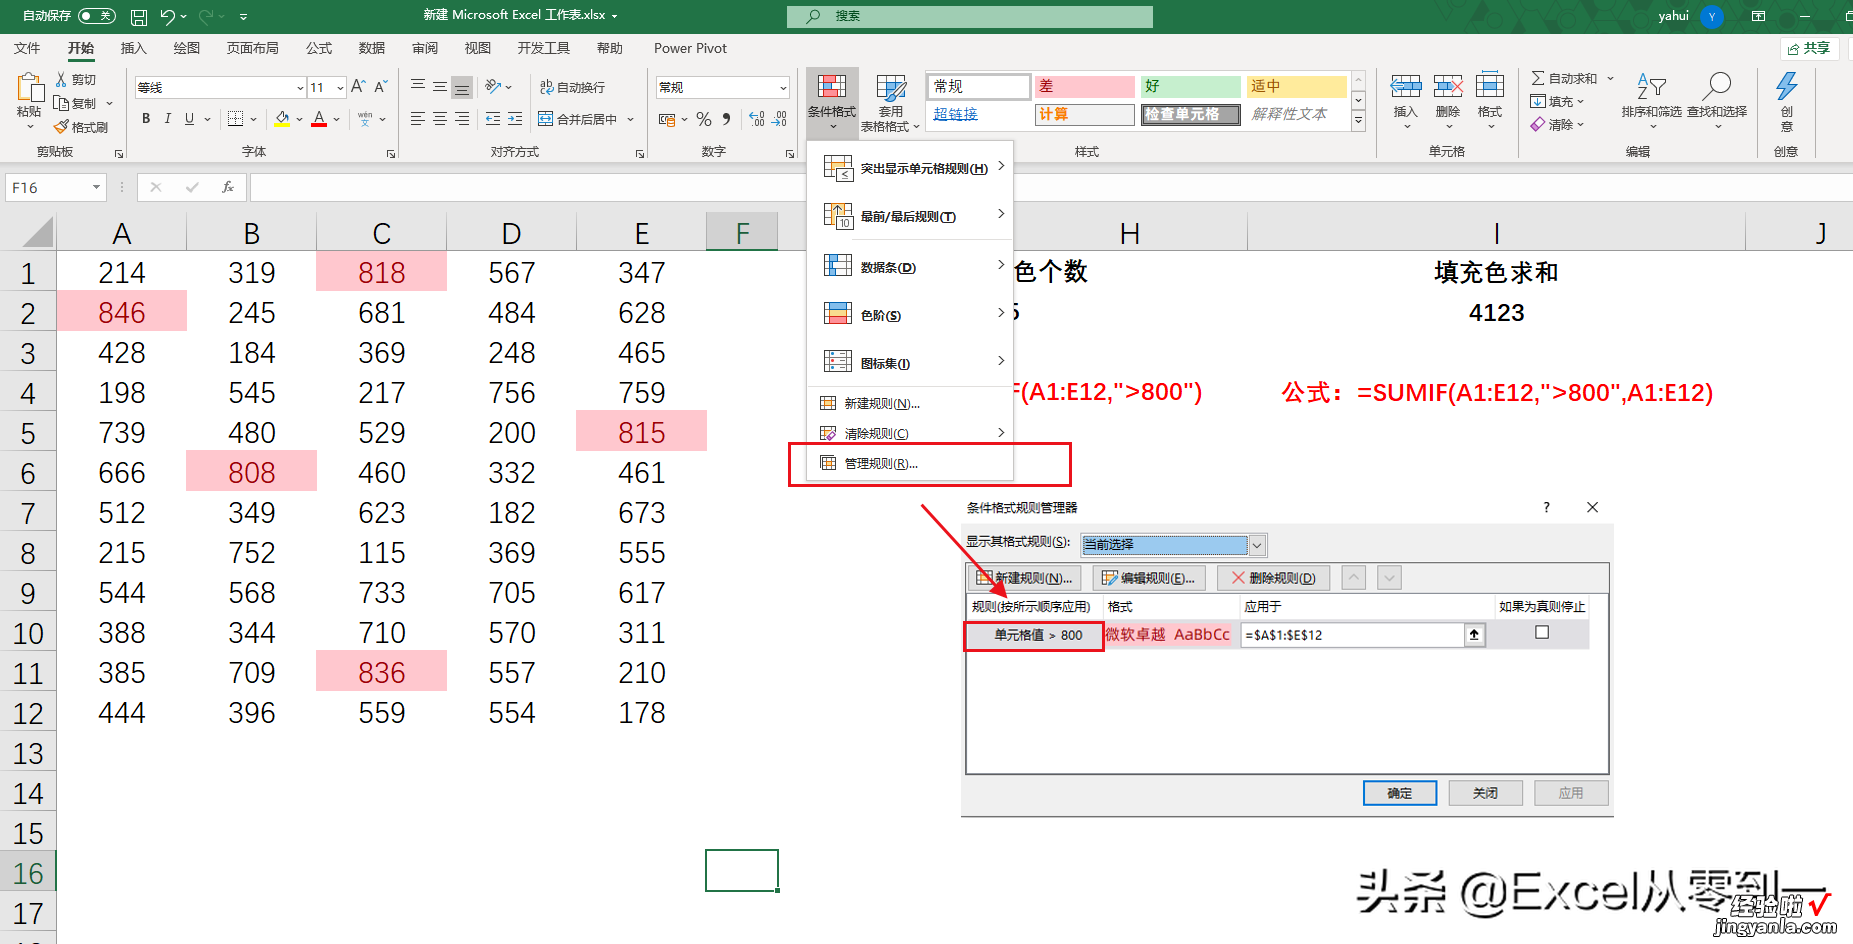
Task: Click the Close button in dialog
Action: tap(1485, 793)
